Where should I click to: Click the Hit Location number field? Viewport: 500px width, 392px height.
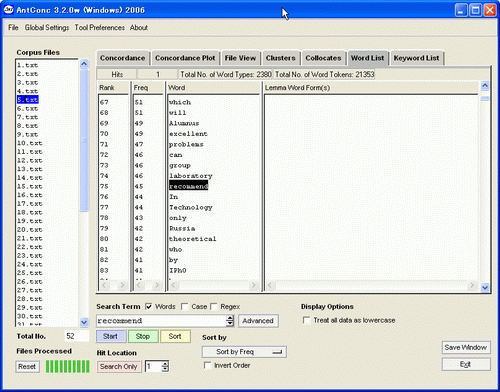(153, 366)
